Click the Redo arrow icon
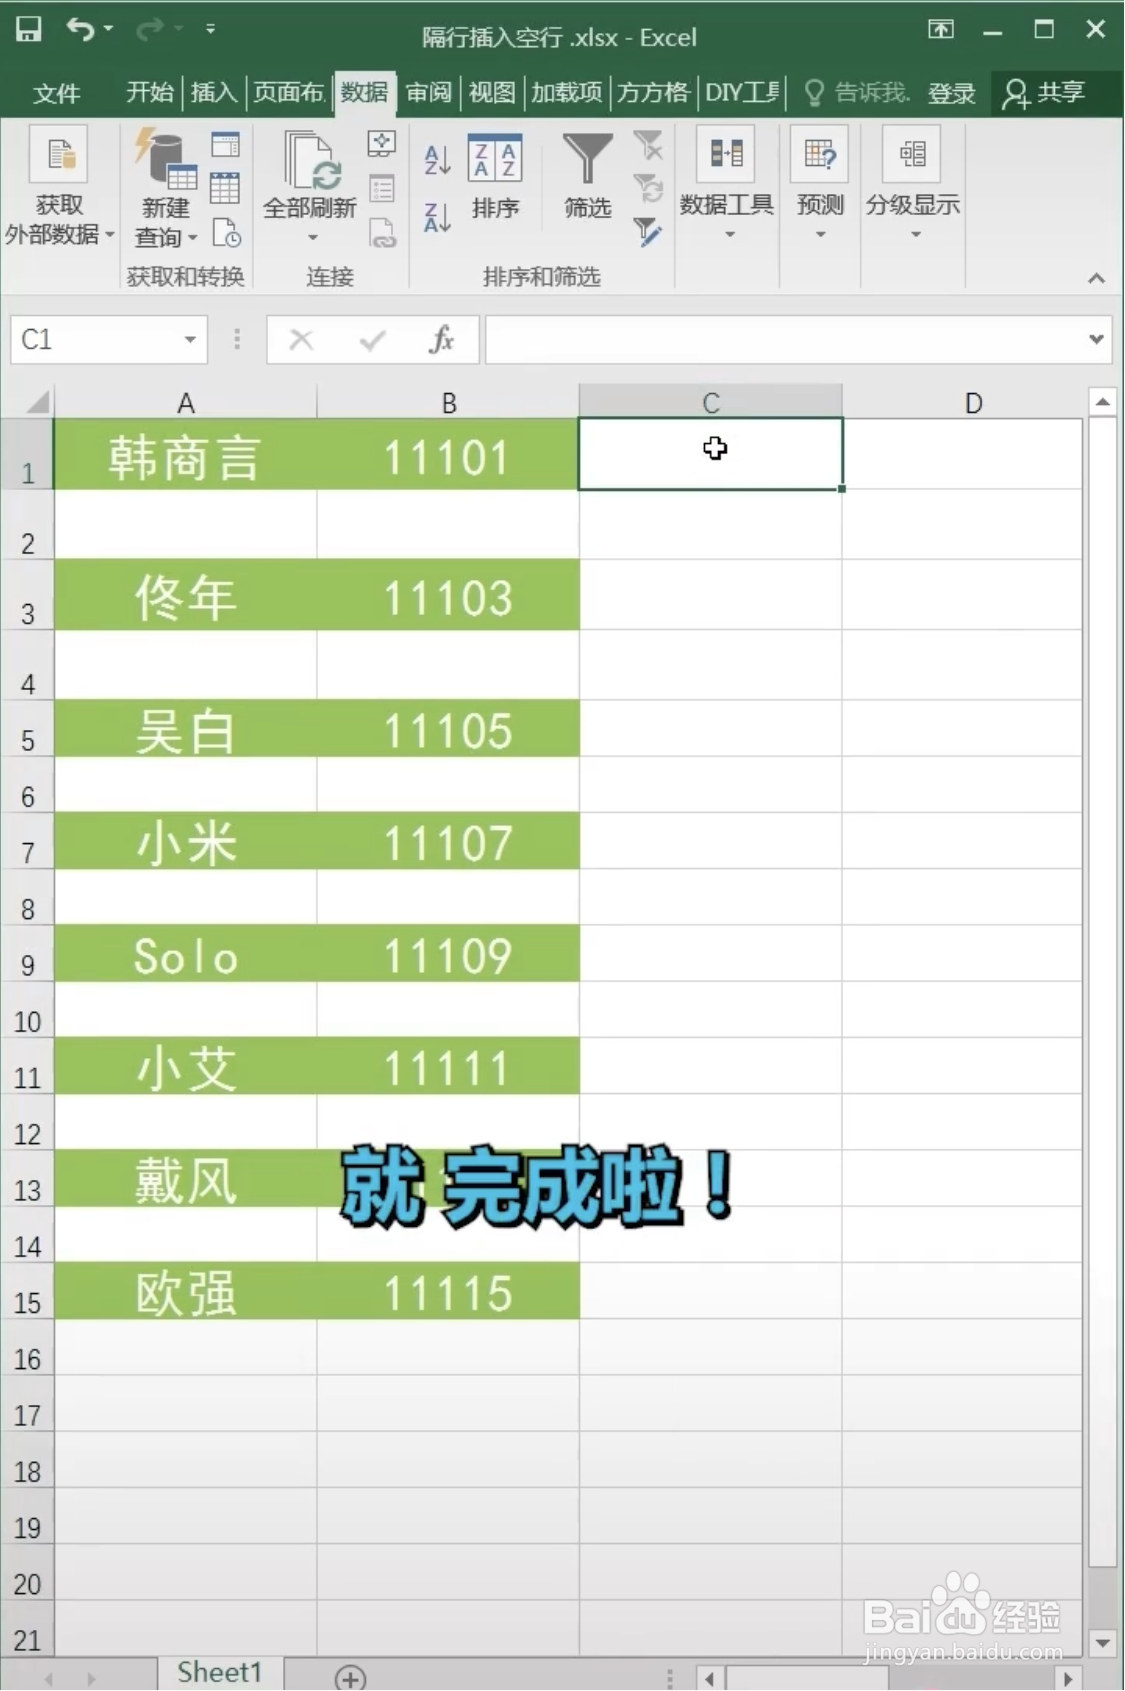Screen dimensions: 1125x1691 click(150, 29)
